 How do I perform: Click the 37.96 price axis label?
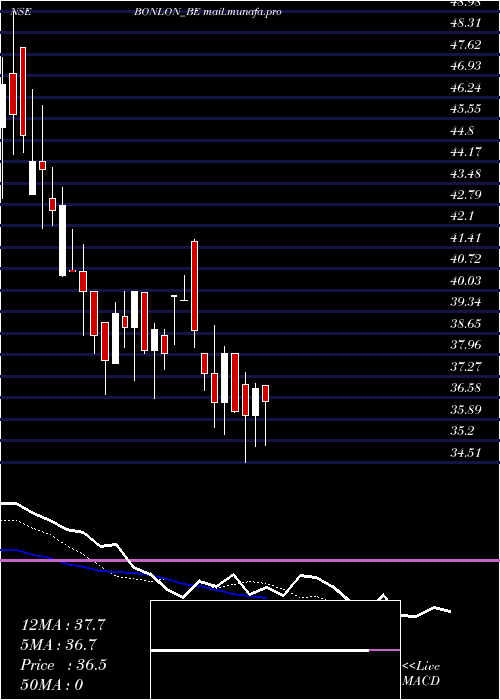[466, 345]
